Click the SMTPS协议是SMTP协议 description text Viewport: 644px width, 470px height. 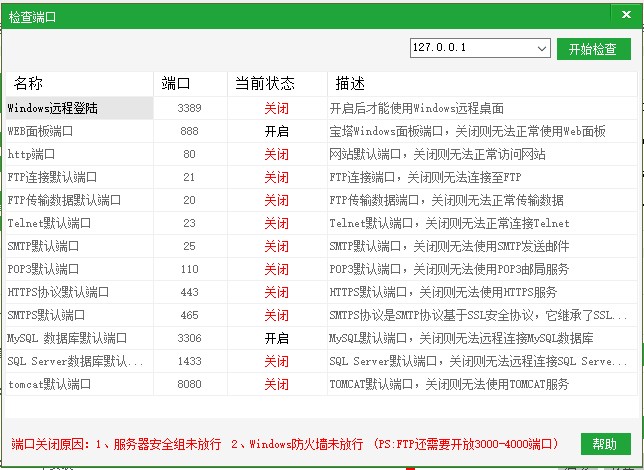click(478, 316)
